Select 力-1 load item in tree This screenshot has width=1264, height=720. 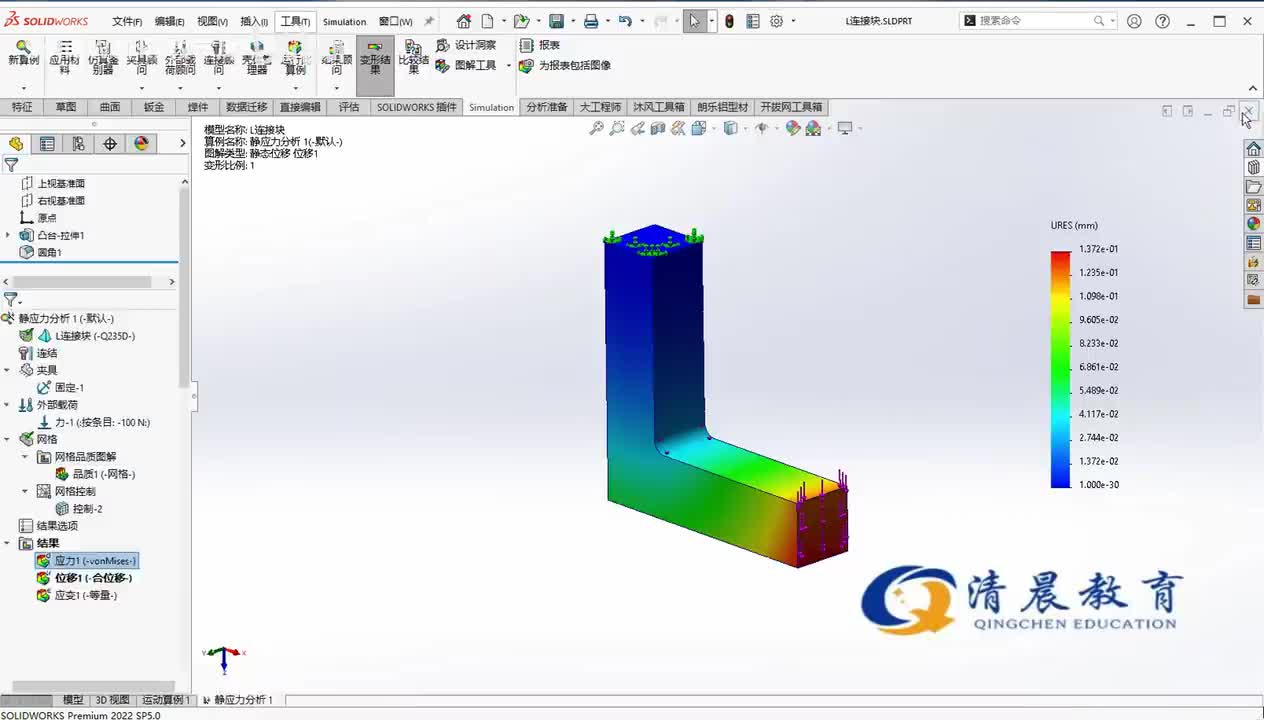[92, 422]
